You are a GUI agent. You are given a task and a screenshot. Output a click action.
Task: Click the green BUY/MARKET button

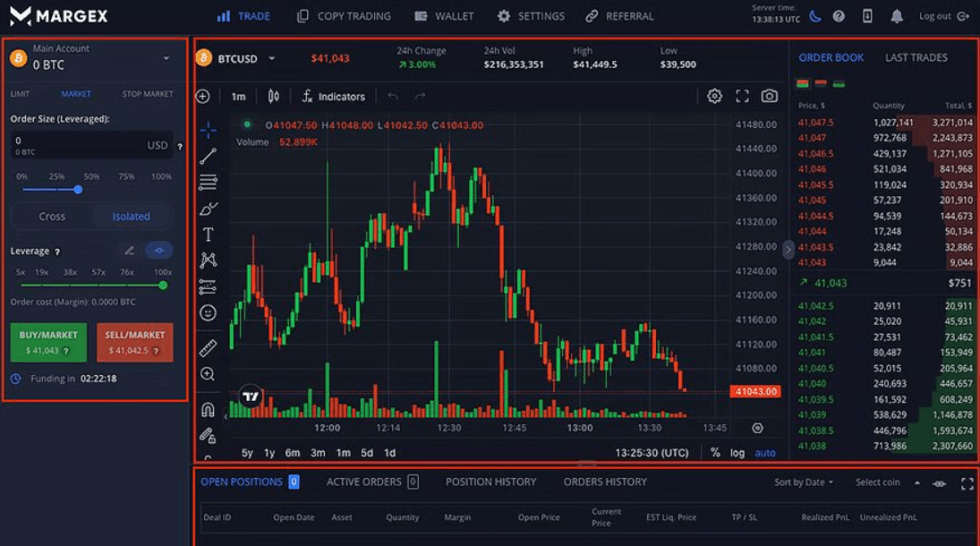pos(48,342)
